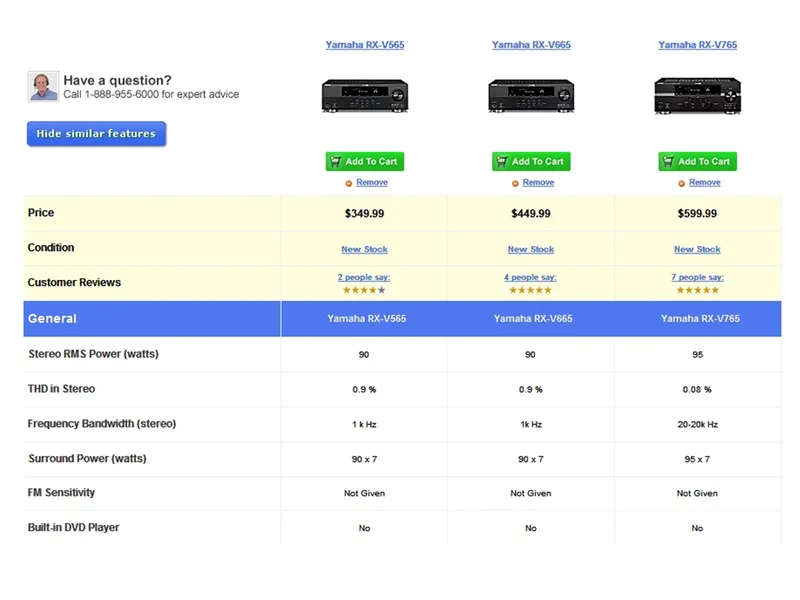The width and height of the screenshot is (800, 600).
Task: Open the Yamaha RX-V665 product link
Action: [531, 44]
